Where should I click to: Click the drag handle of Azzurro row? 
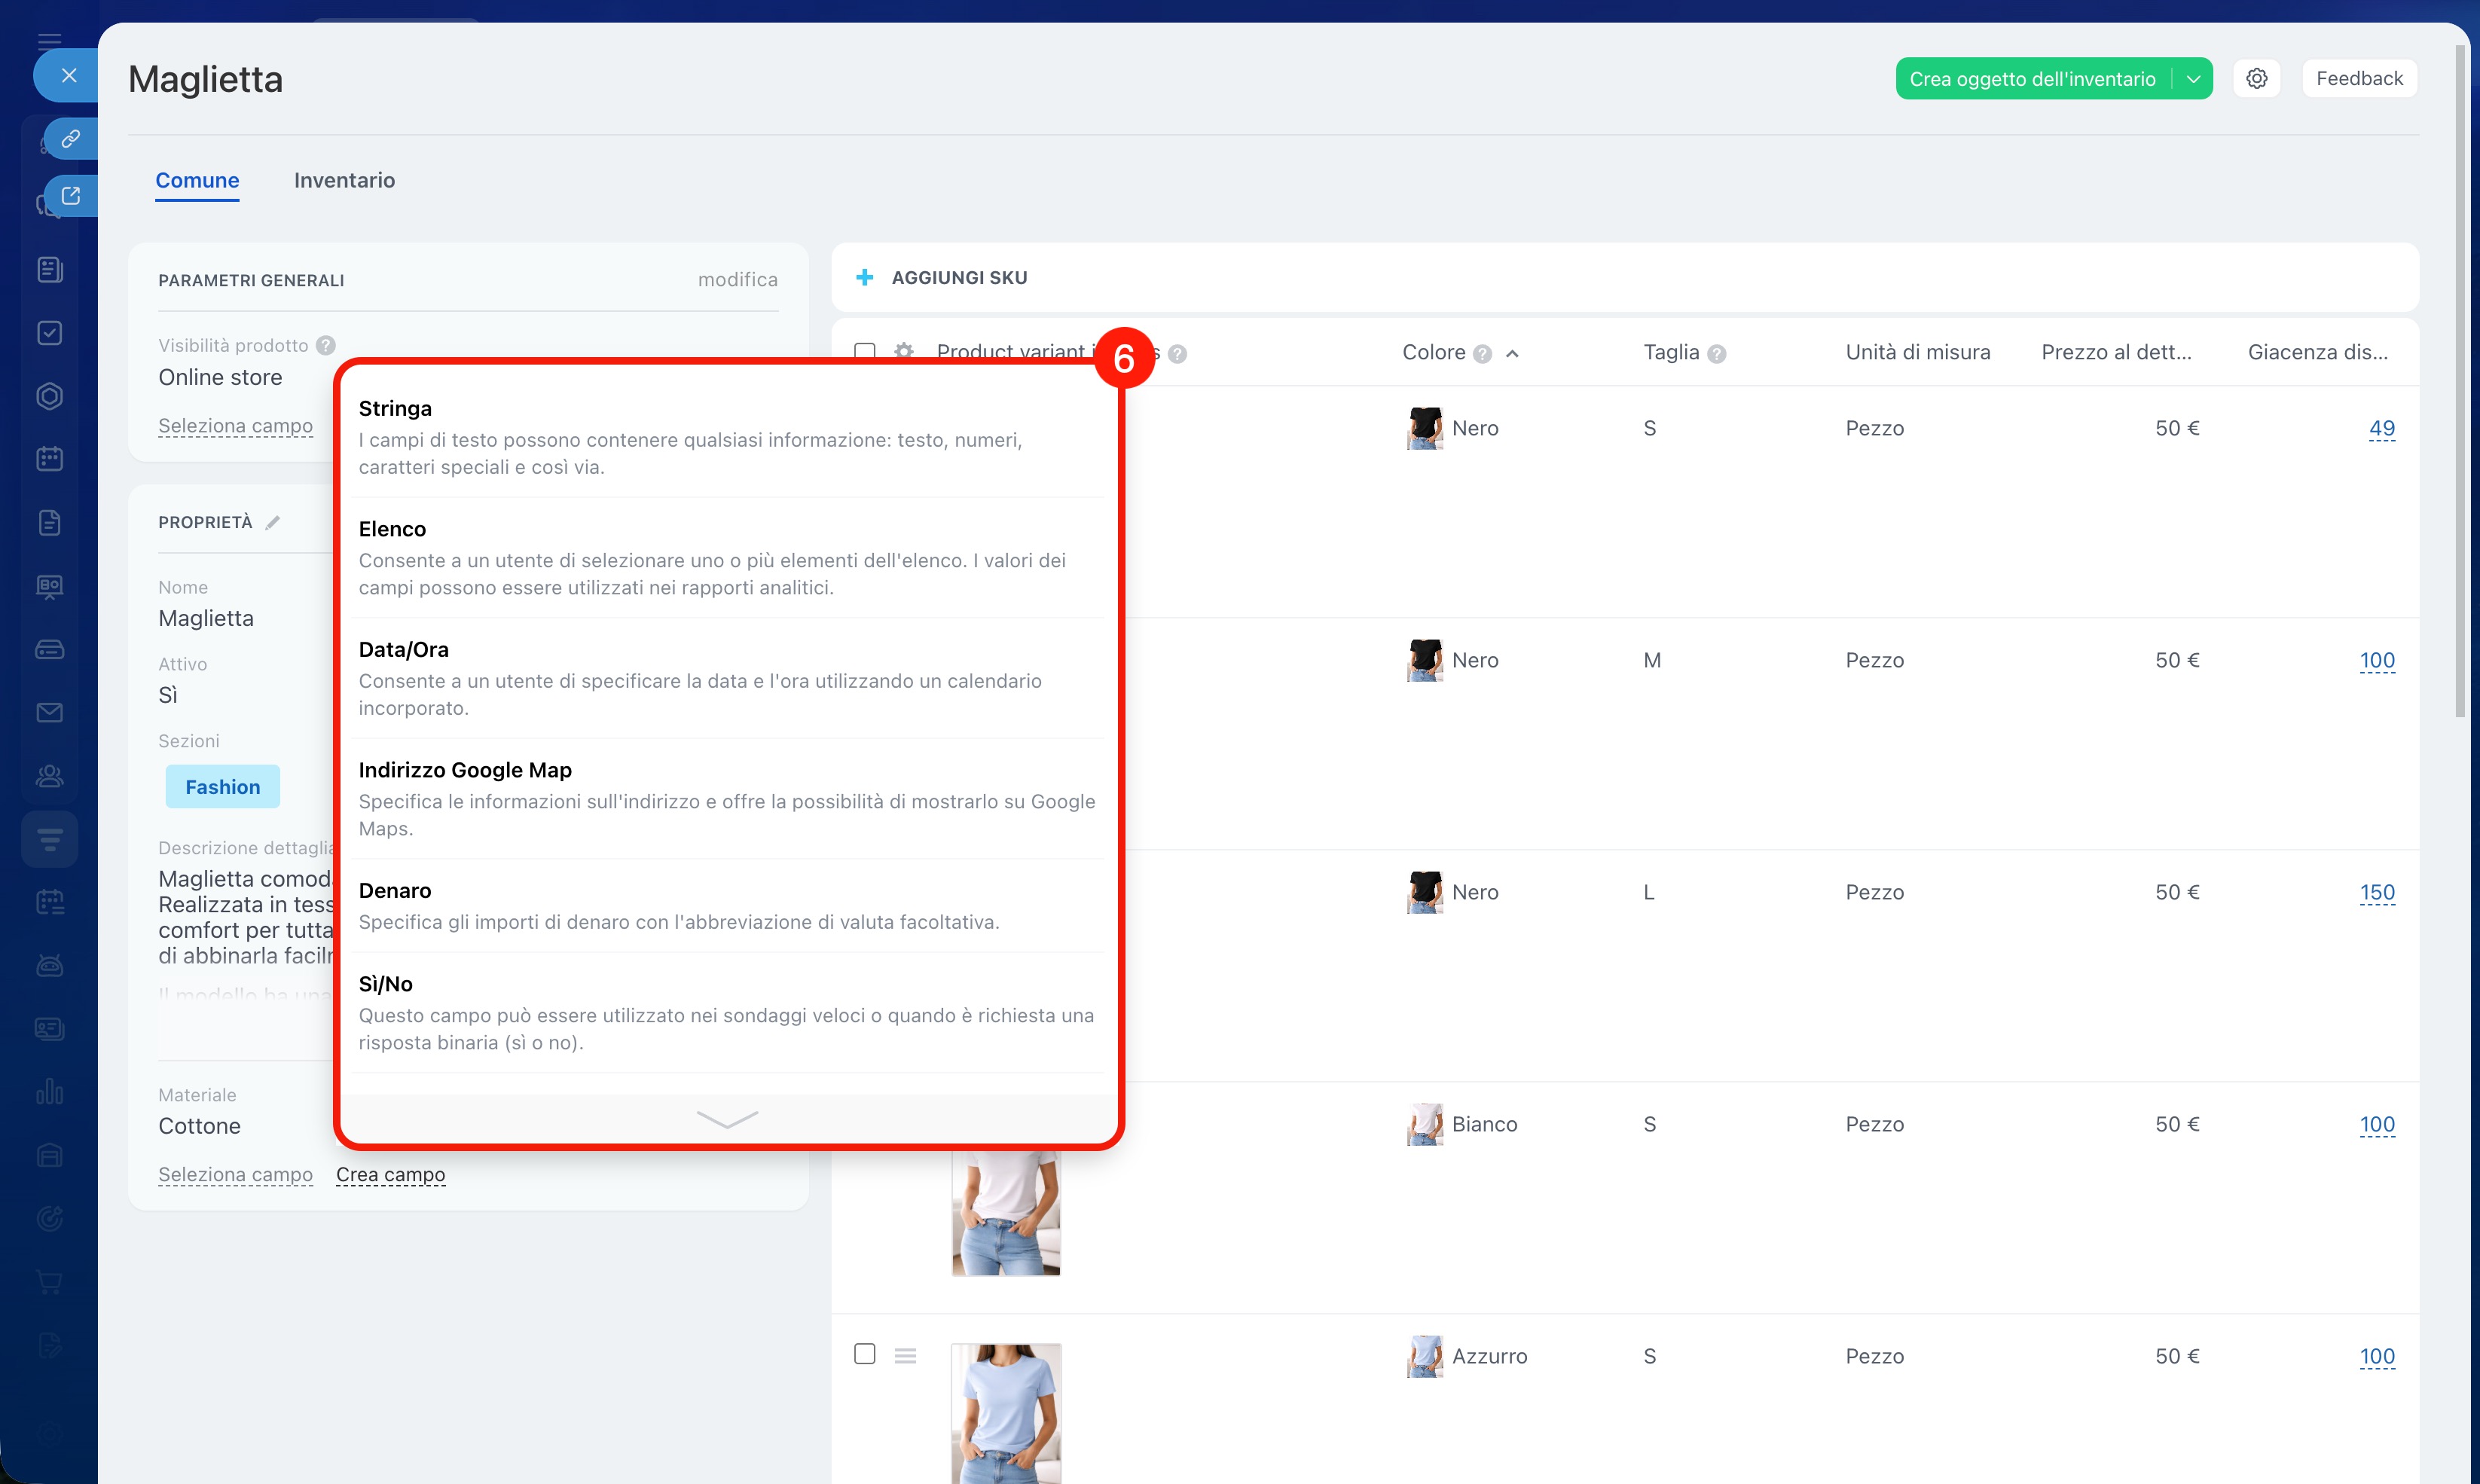coord(905,1355)
